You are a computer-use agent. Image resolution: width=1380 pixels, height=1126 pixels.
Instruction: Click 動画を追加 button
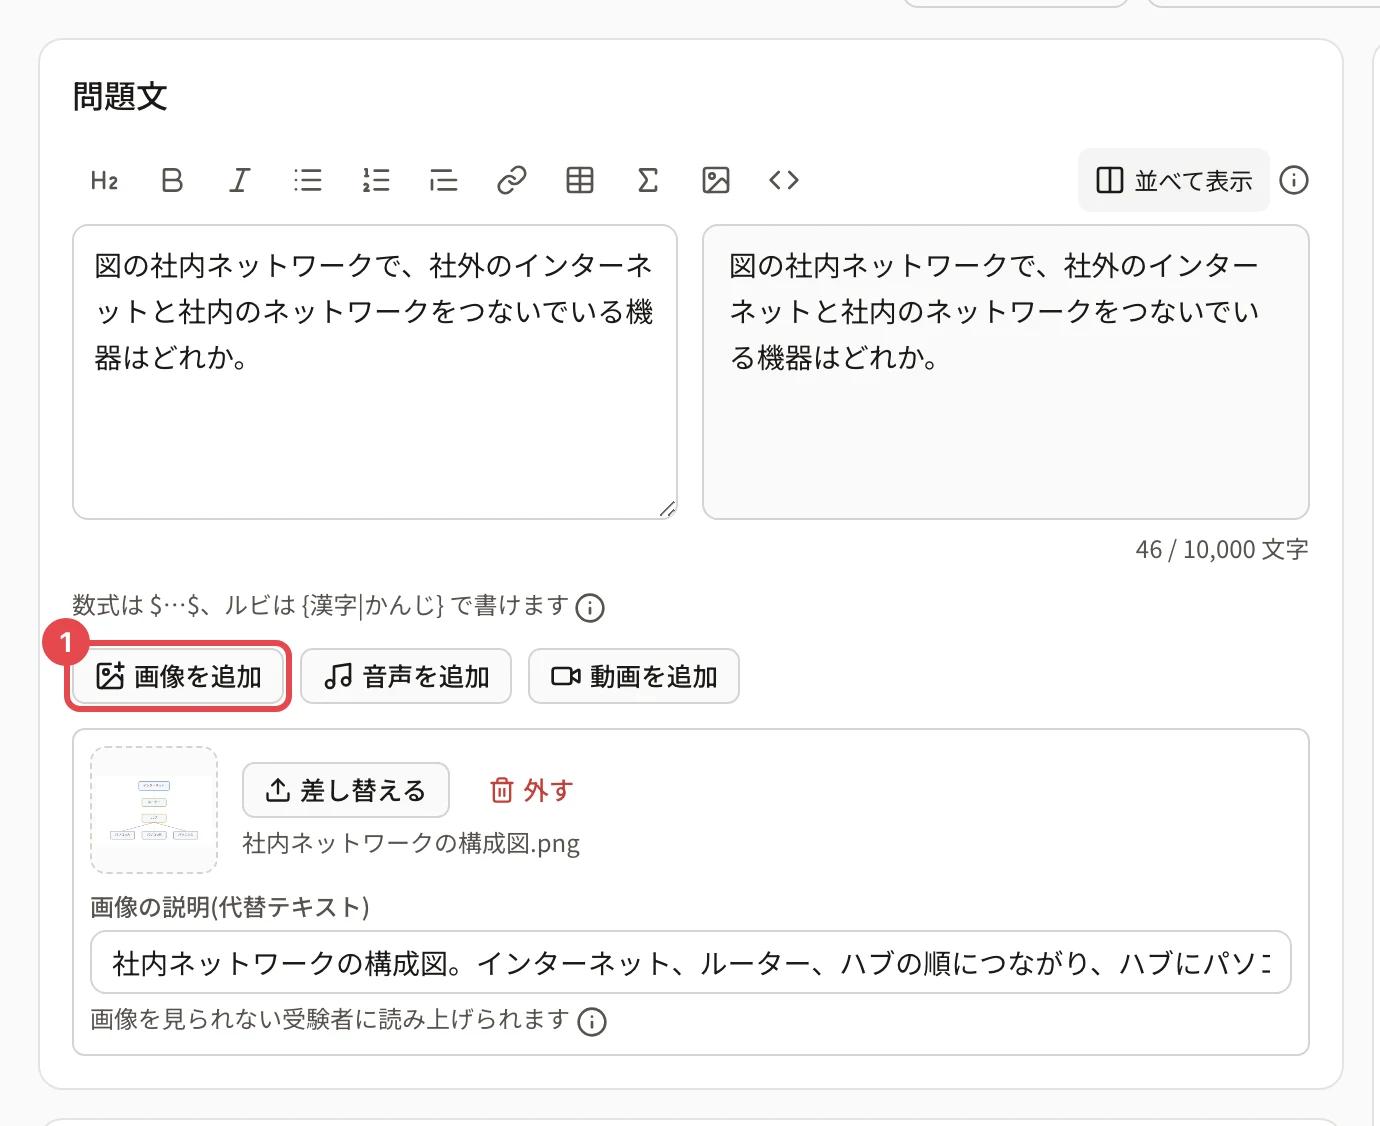coord(634,676)
